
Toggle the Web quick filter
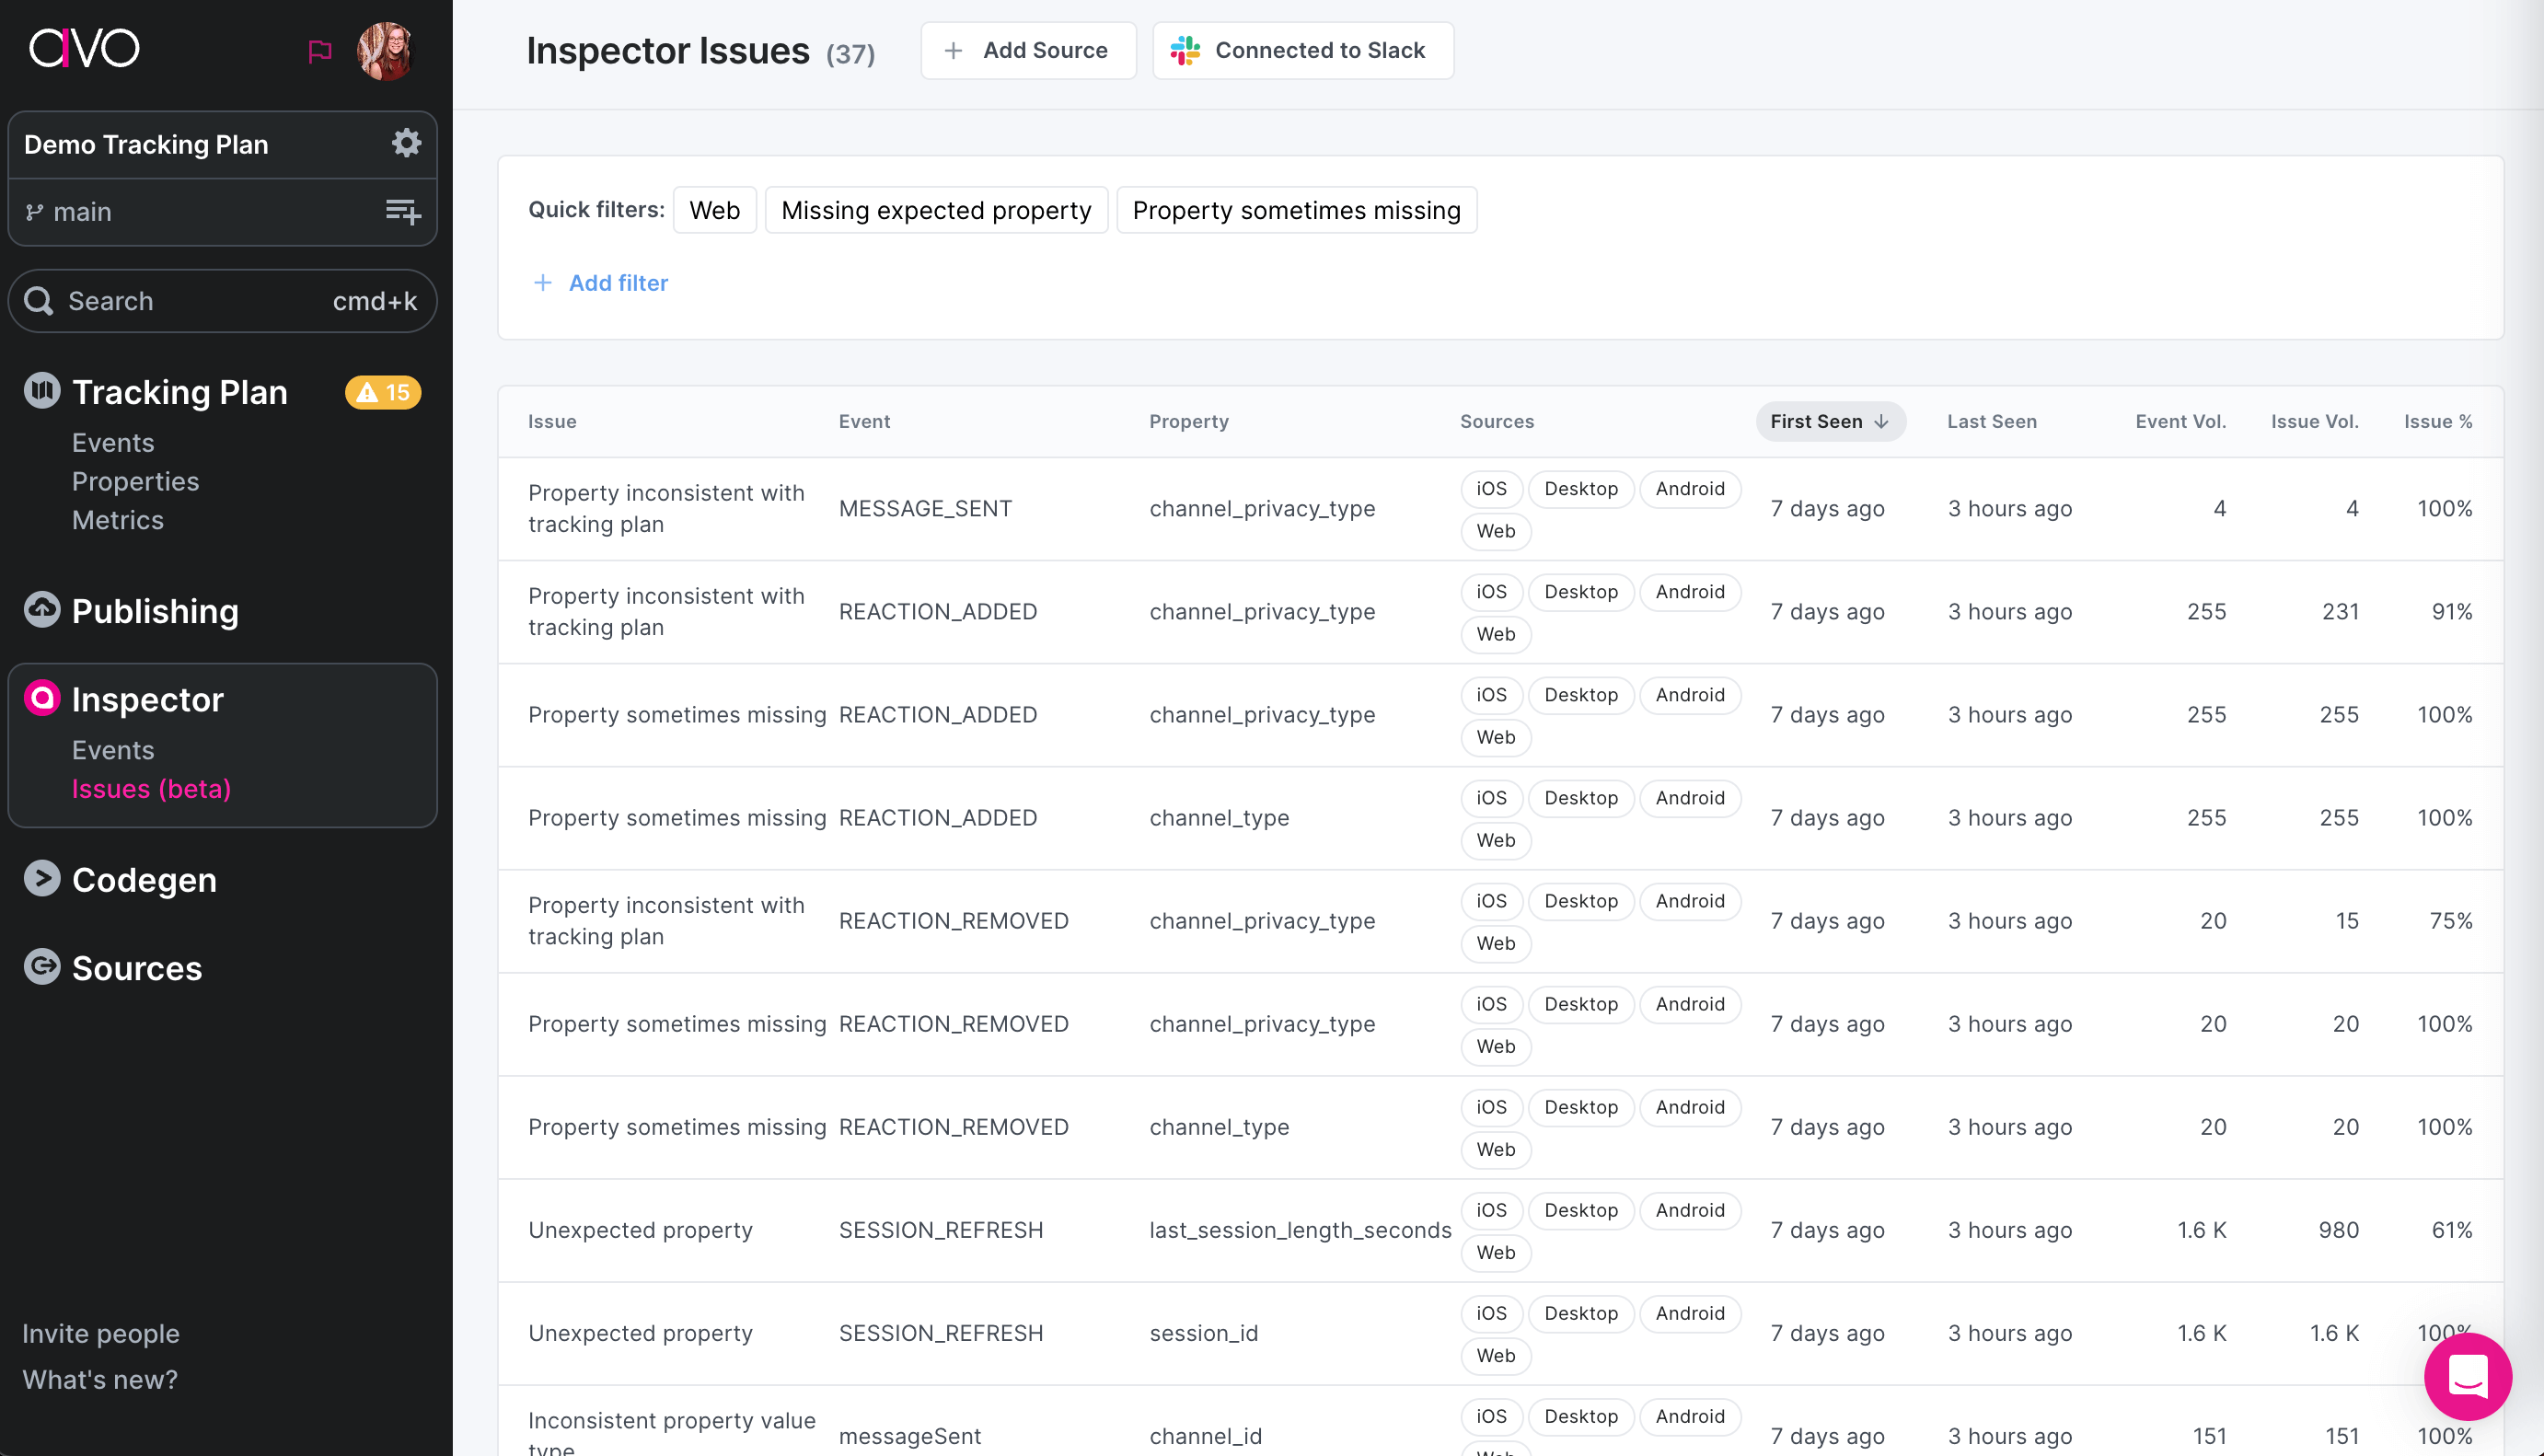tap(714, 210)
